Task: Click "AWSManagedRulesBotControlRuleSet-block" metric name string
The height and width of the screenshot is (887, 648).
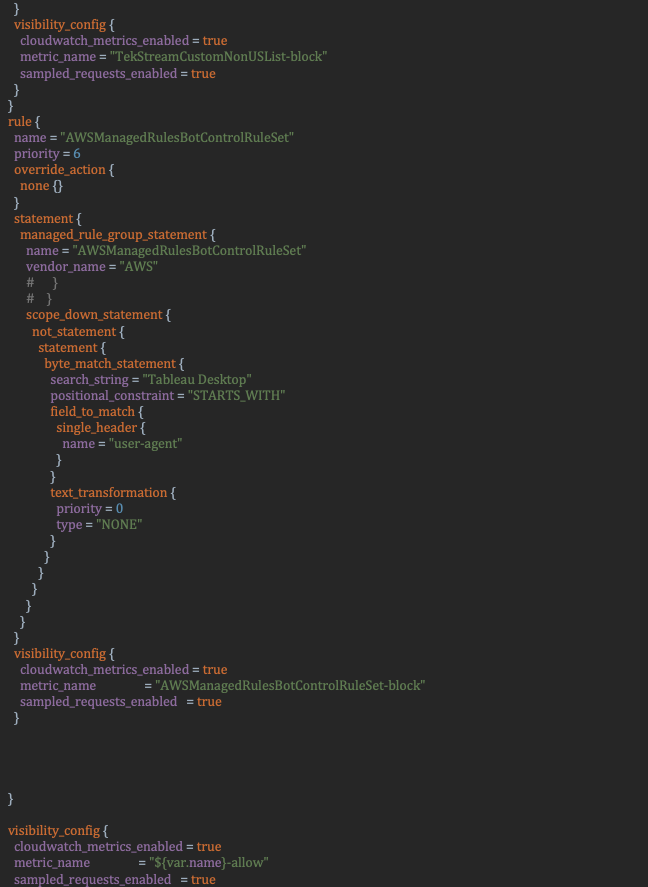Action: pyautogui.click(x=290, y=686)
